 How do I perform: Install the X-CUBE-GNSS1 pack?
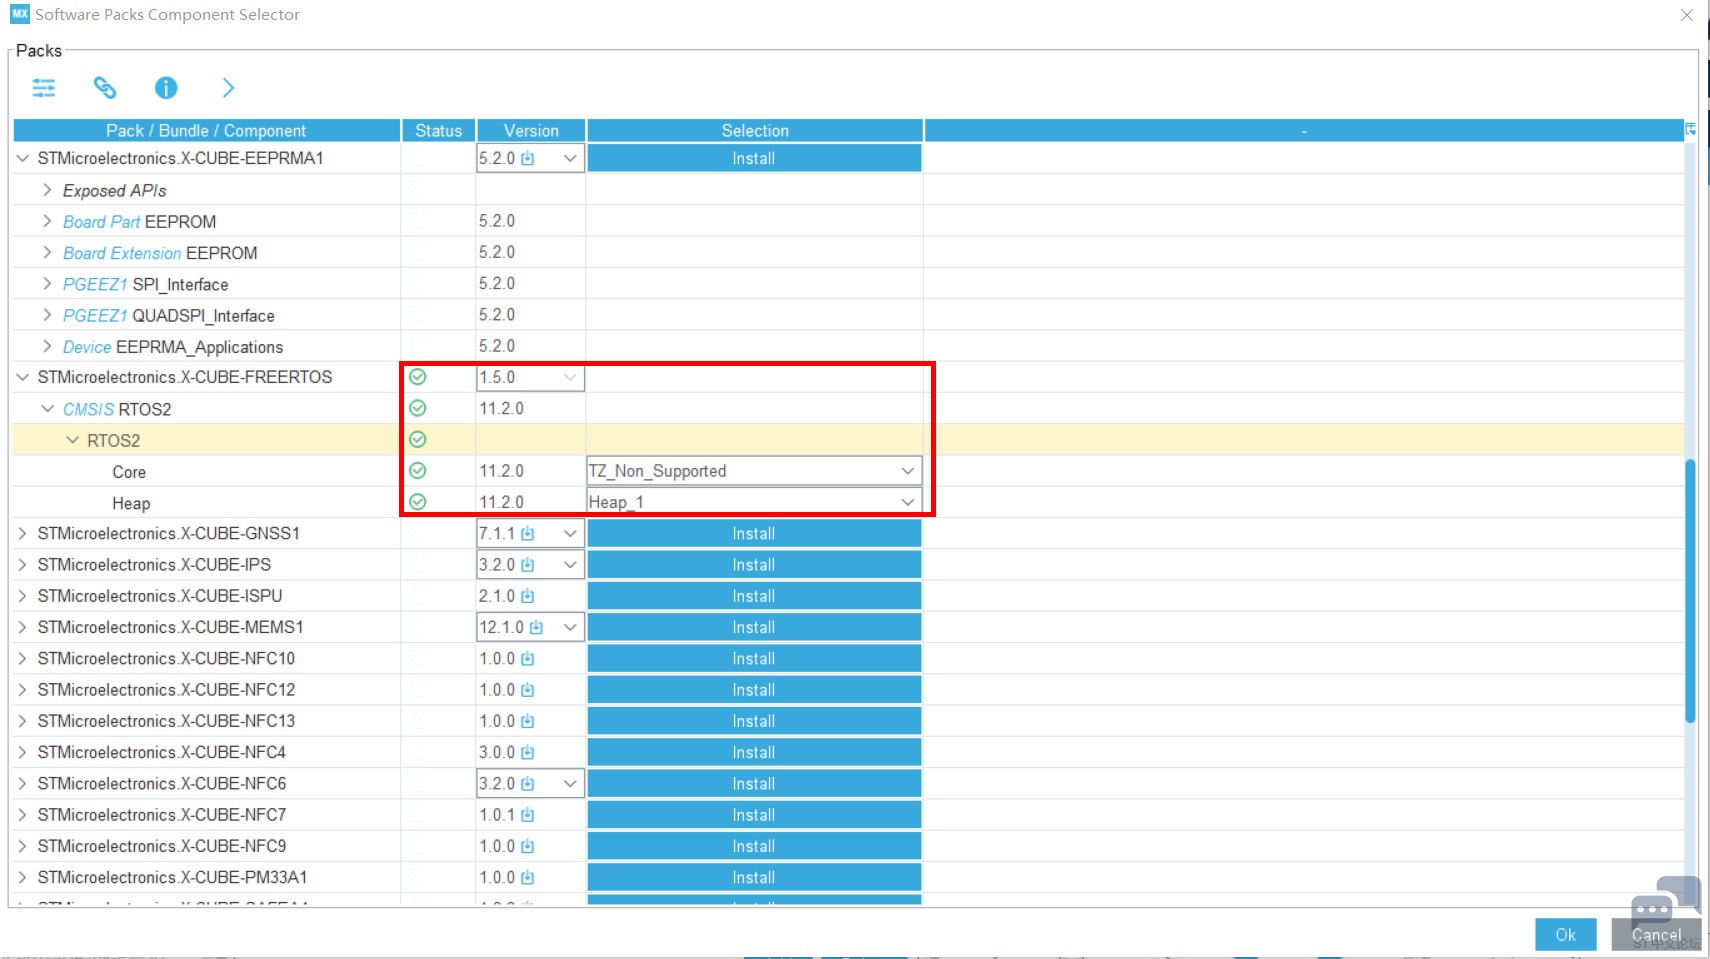[x=754, y=534]
